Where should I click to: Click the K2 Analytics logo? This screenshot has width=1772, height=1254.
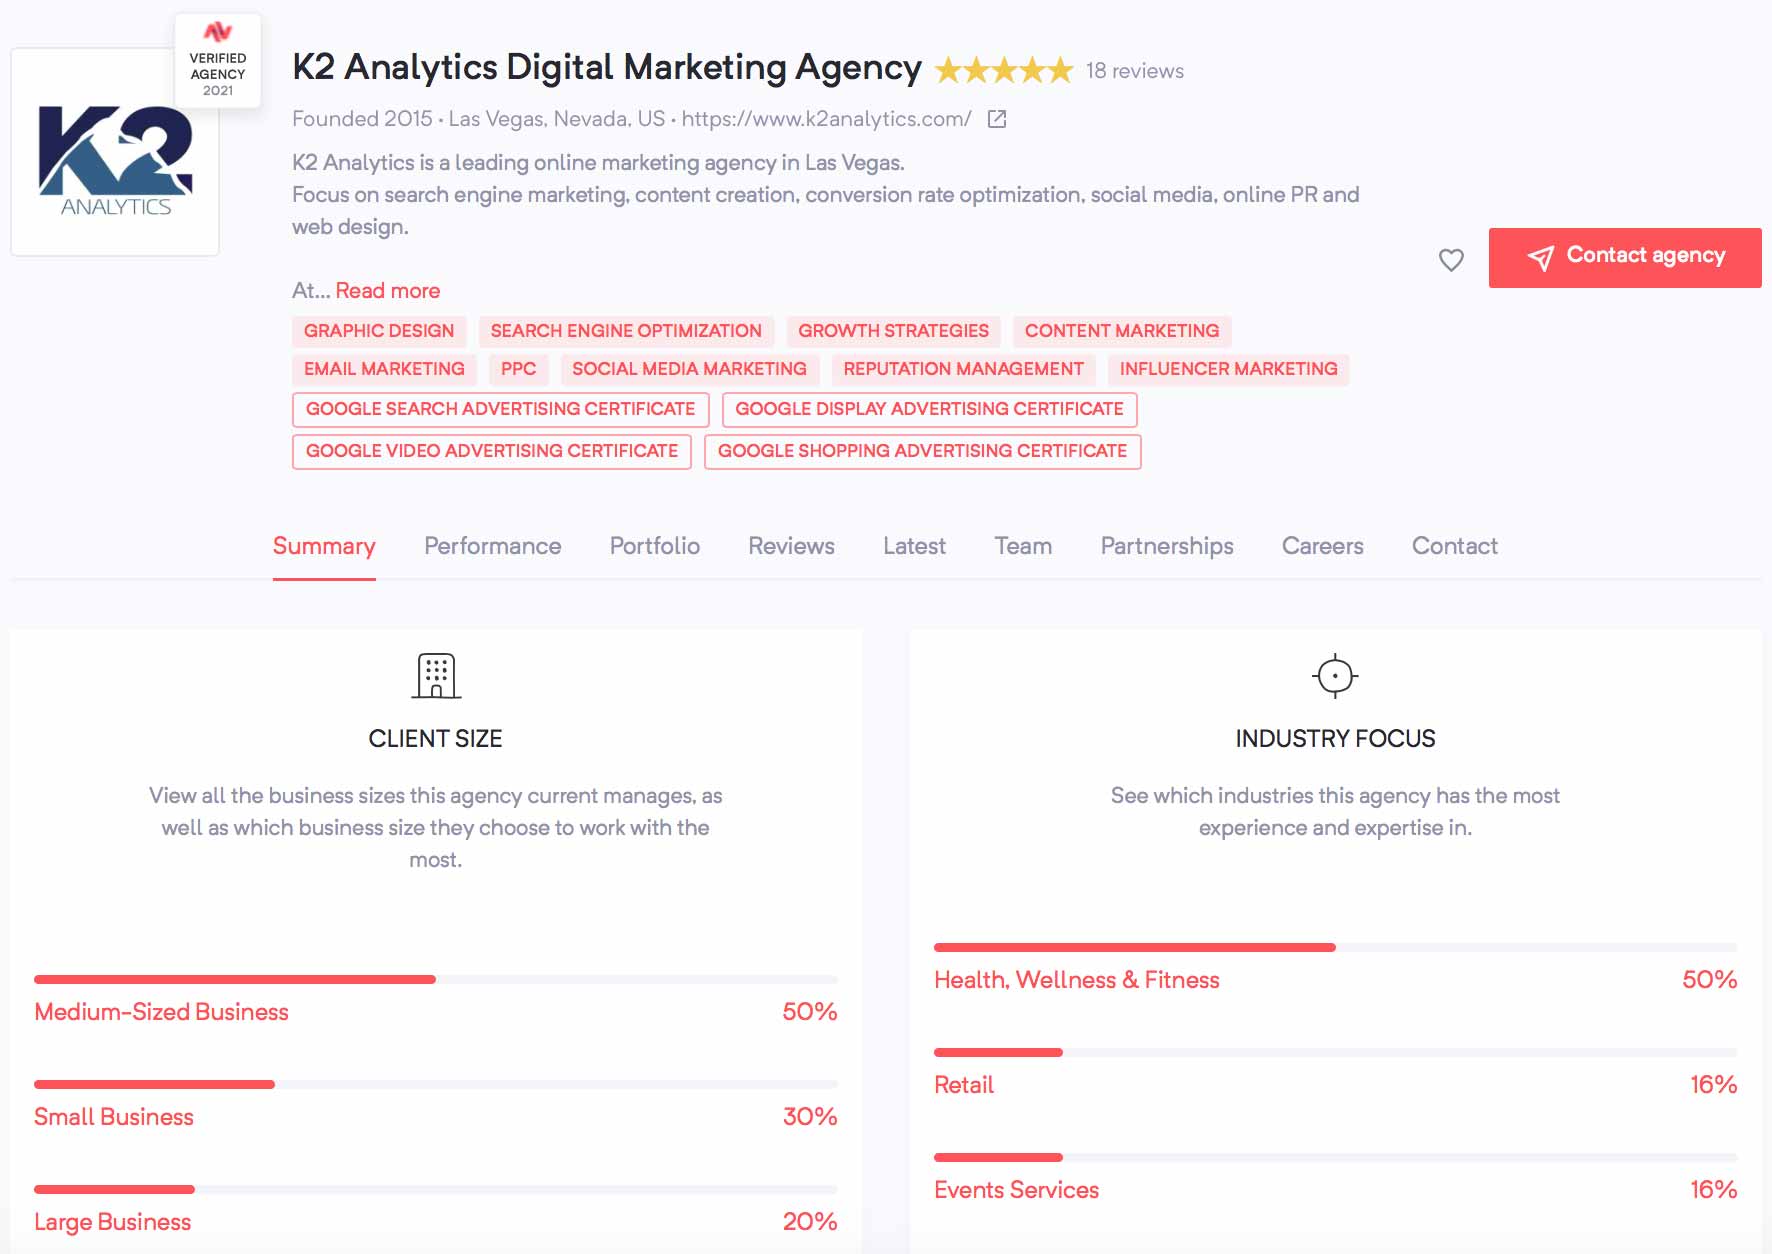pyautogui.click(x=115, y=160)
